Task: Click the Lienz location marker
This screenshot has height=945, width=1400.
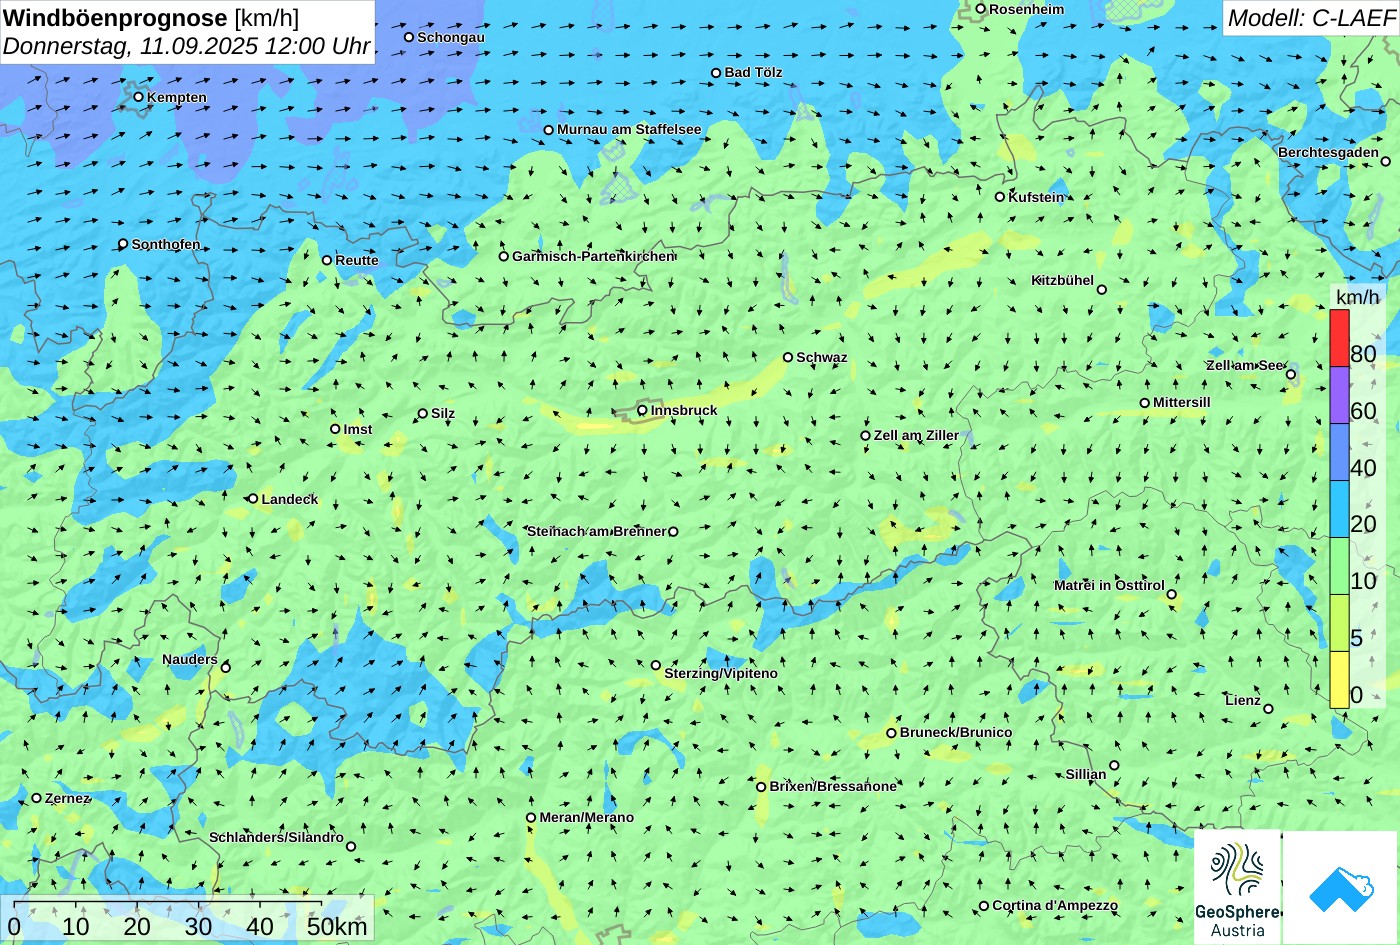Action: 1268,709
